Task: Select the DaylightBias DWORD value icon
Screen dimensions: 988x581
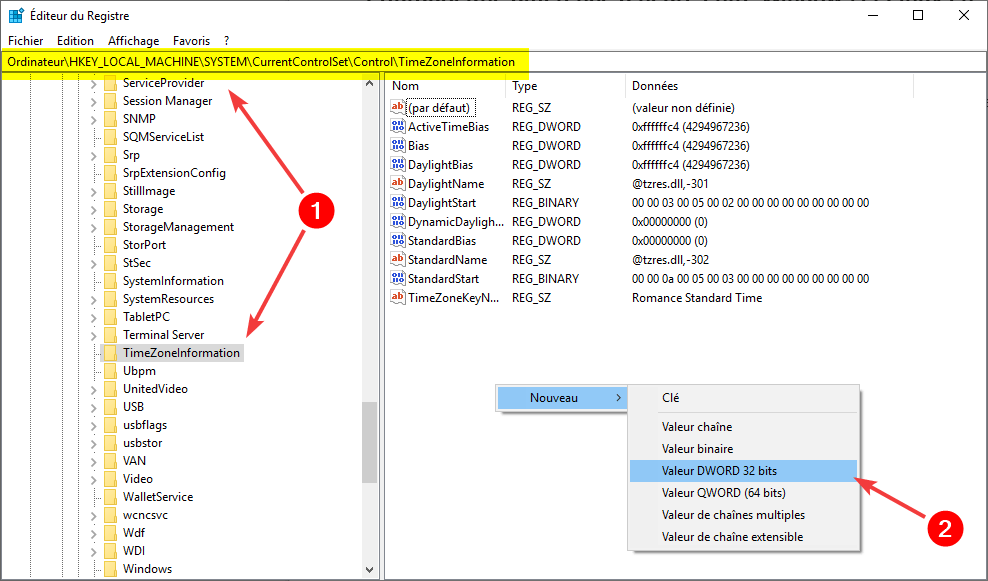Action: point(398,164)
